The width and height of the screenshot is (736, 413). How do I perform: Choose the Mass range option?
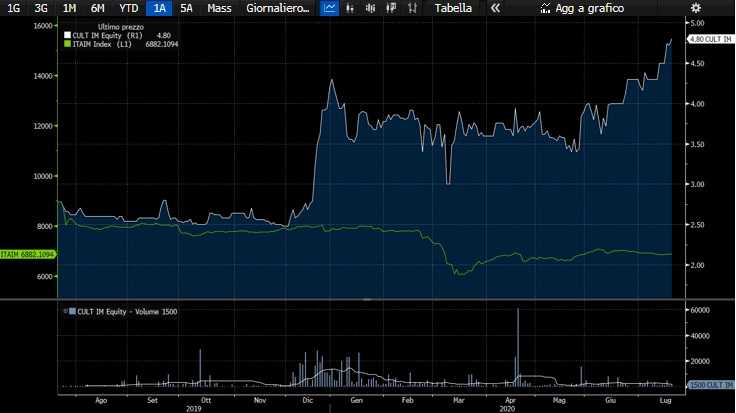(x=219, y=8)
